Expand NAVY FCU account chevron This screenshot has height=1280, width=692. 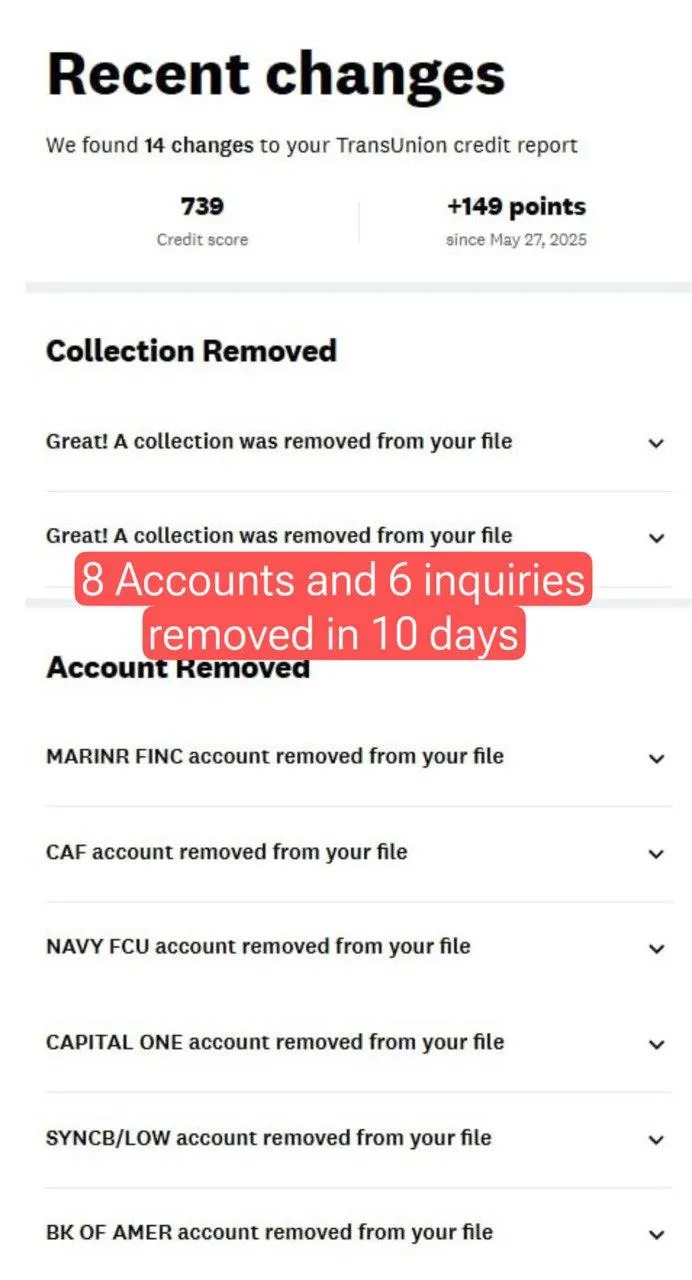coord(656,948)
